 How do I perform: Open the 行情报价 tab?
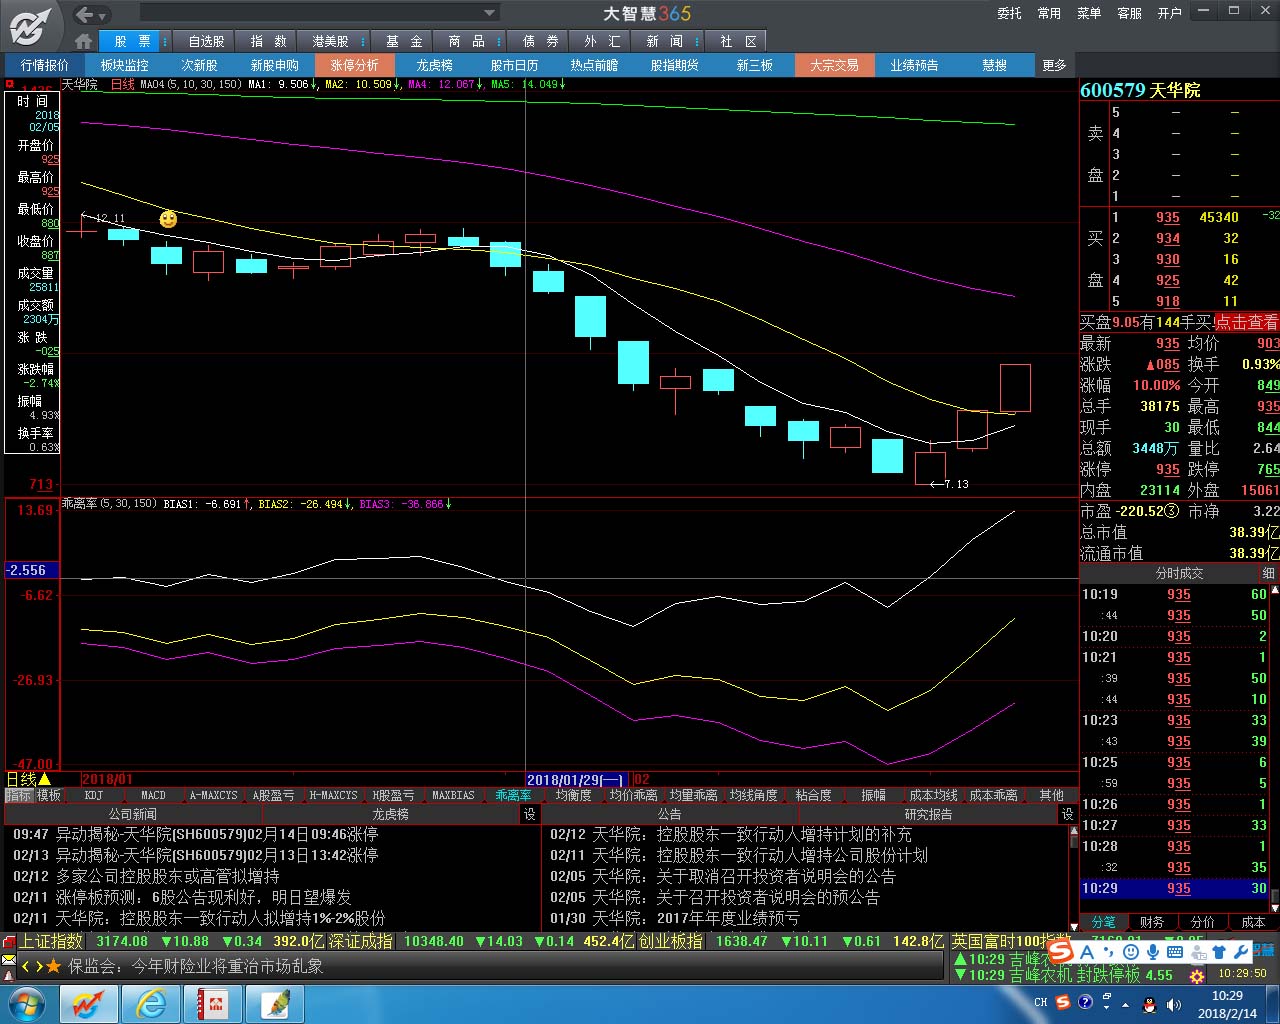click(x=45, y=65)
